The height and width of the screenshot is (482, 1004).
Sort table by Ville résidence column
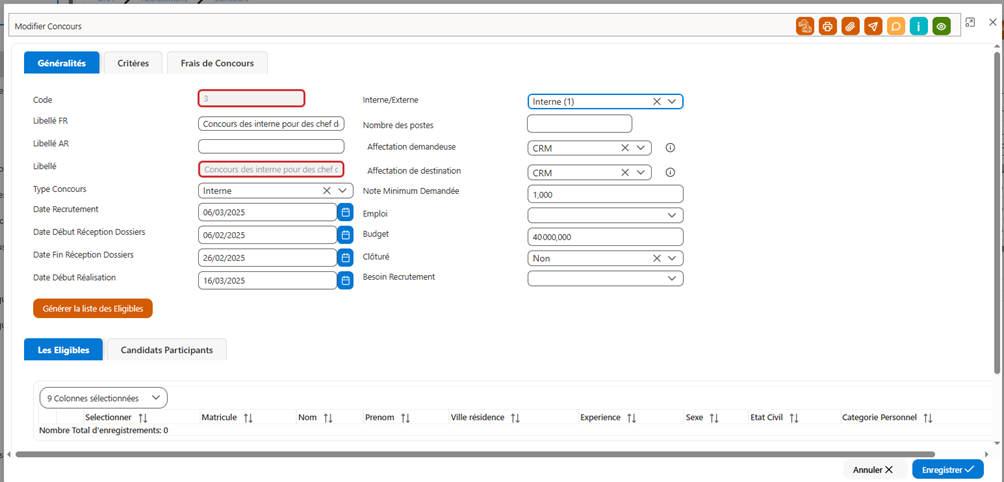(516, 417)
